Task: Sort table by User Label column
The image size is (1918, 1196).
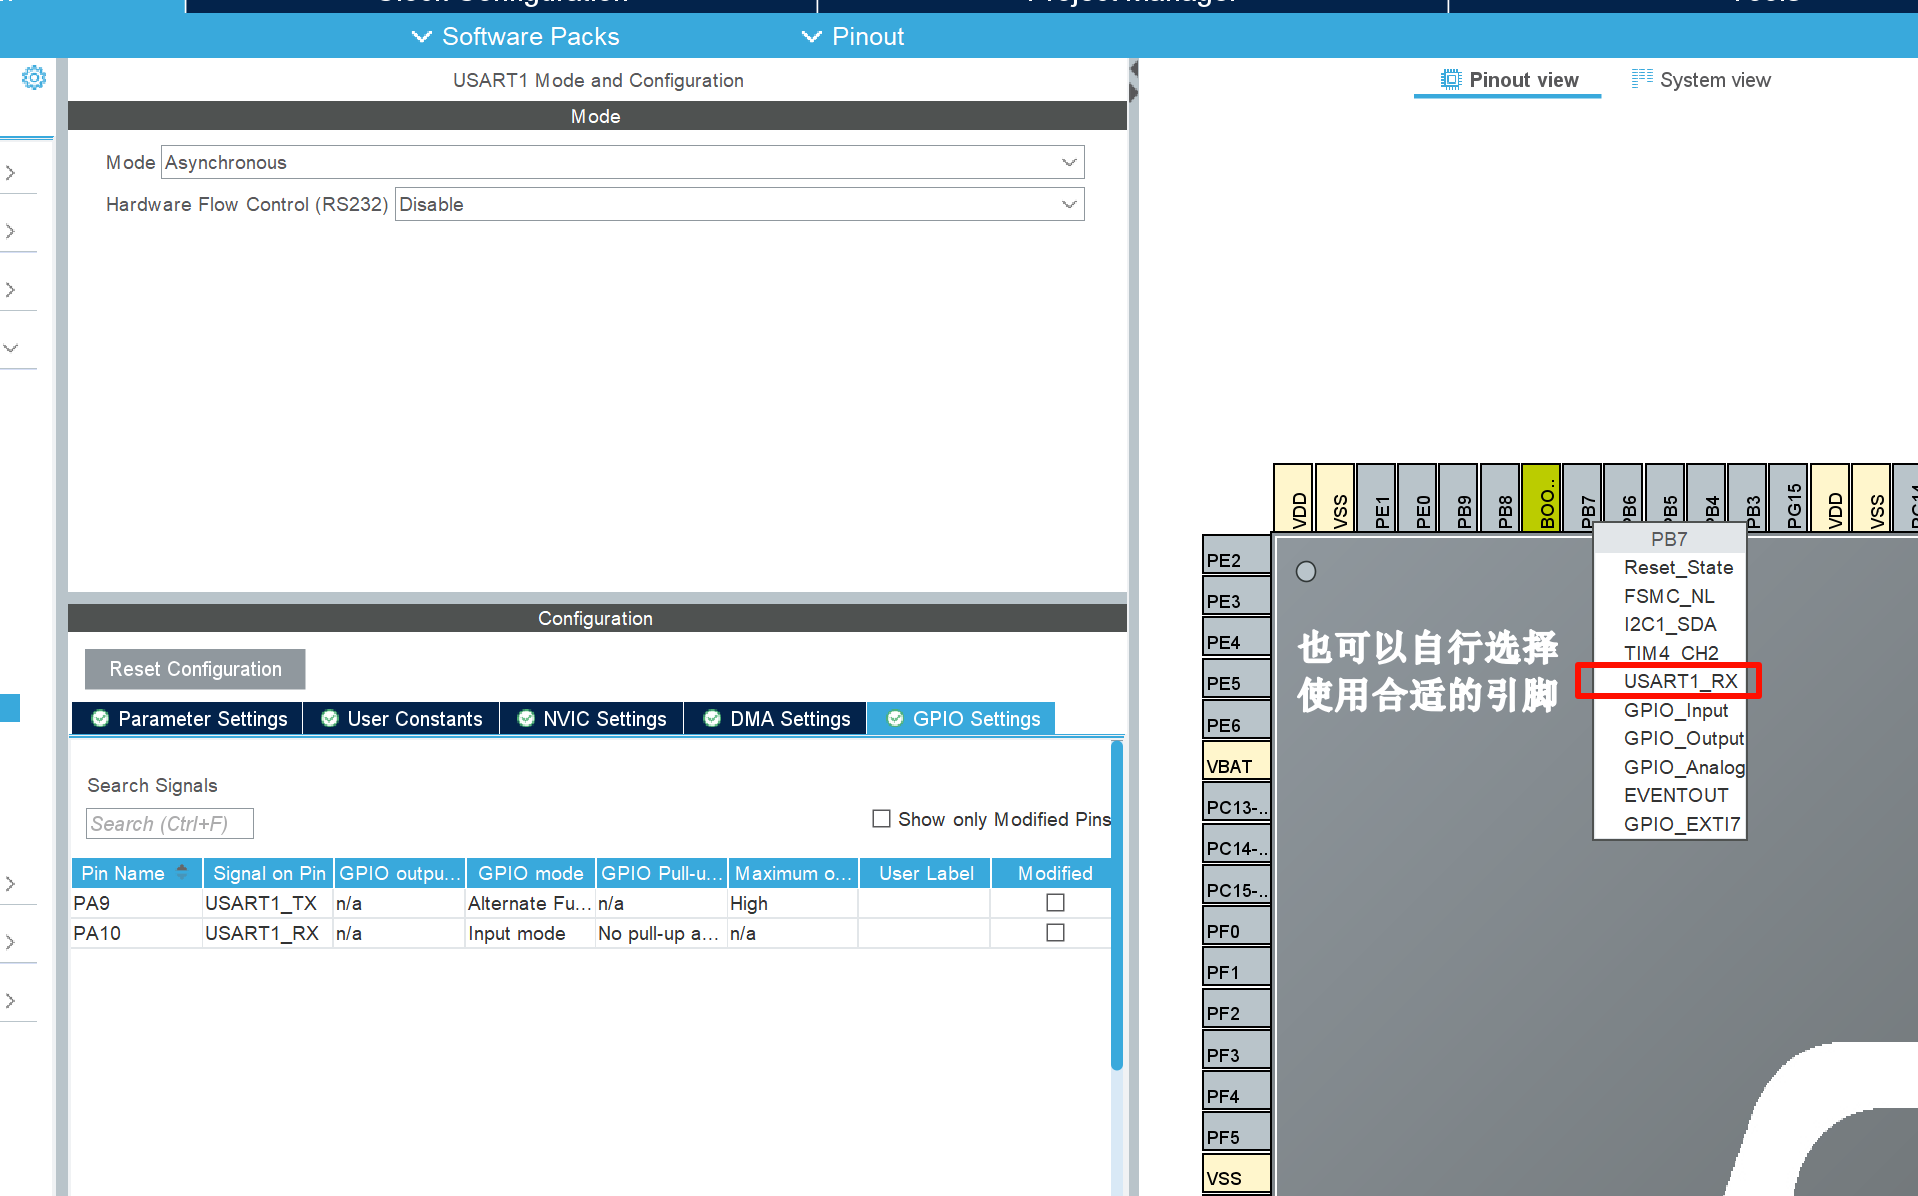Action: click(925, 873)
